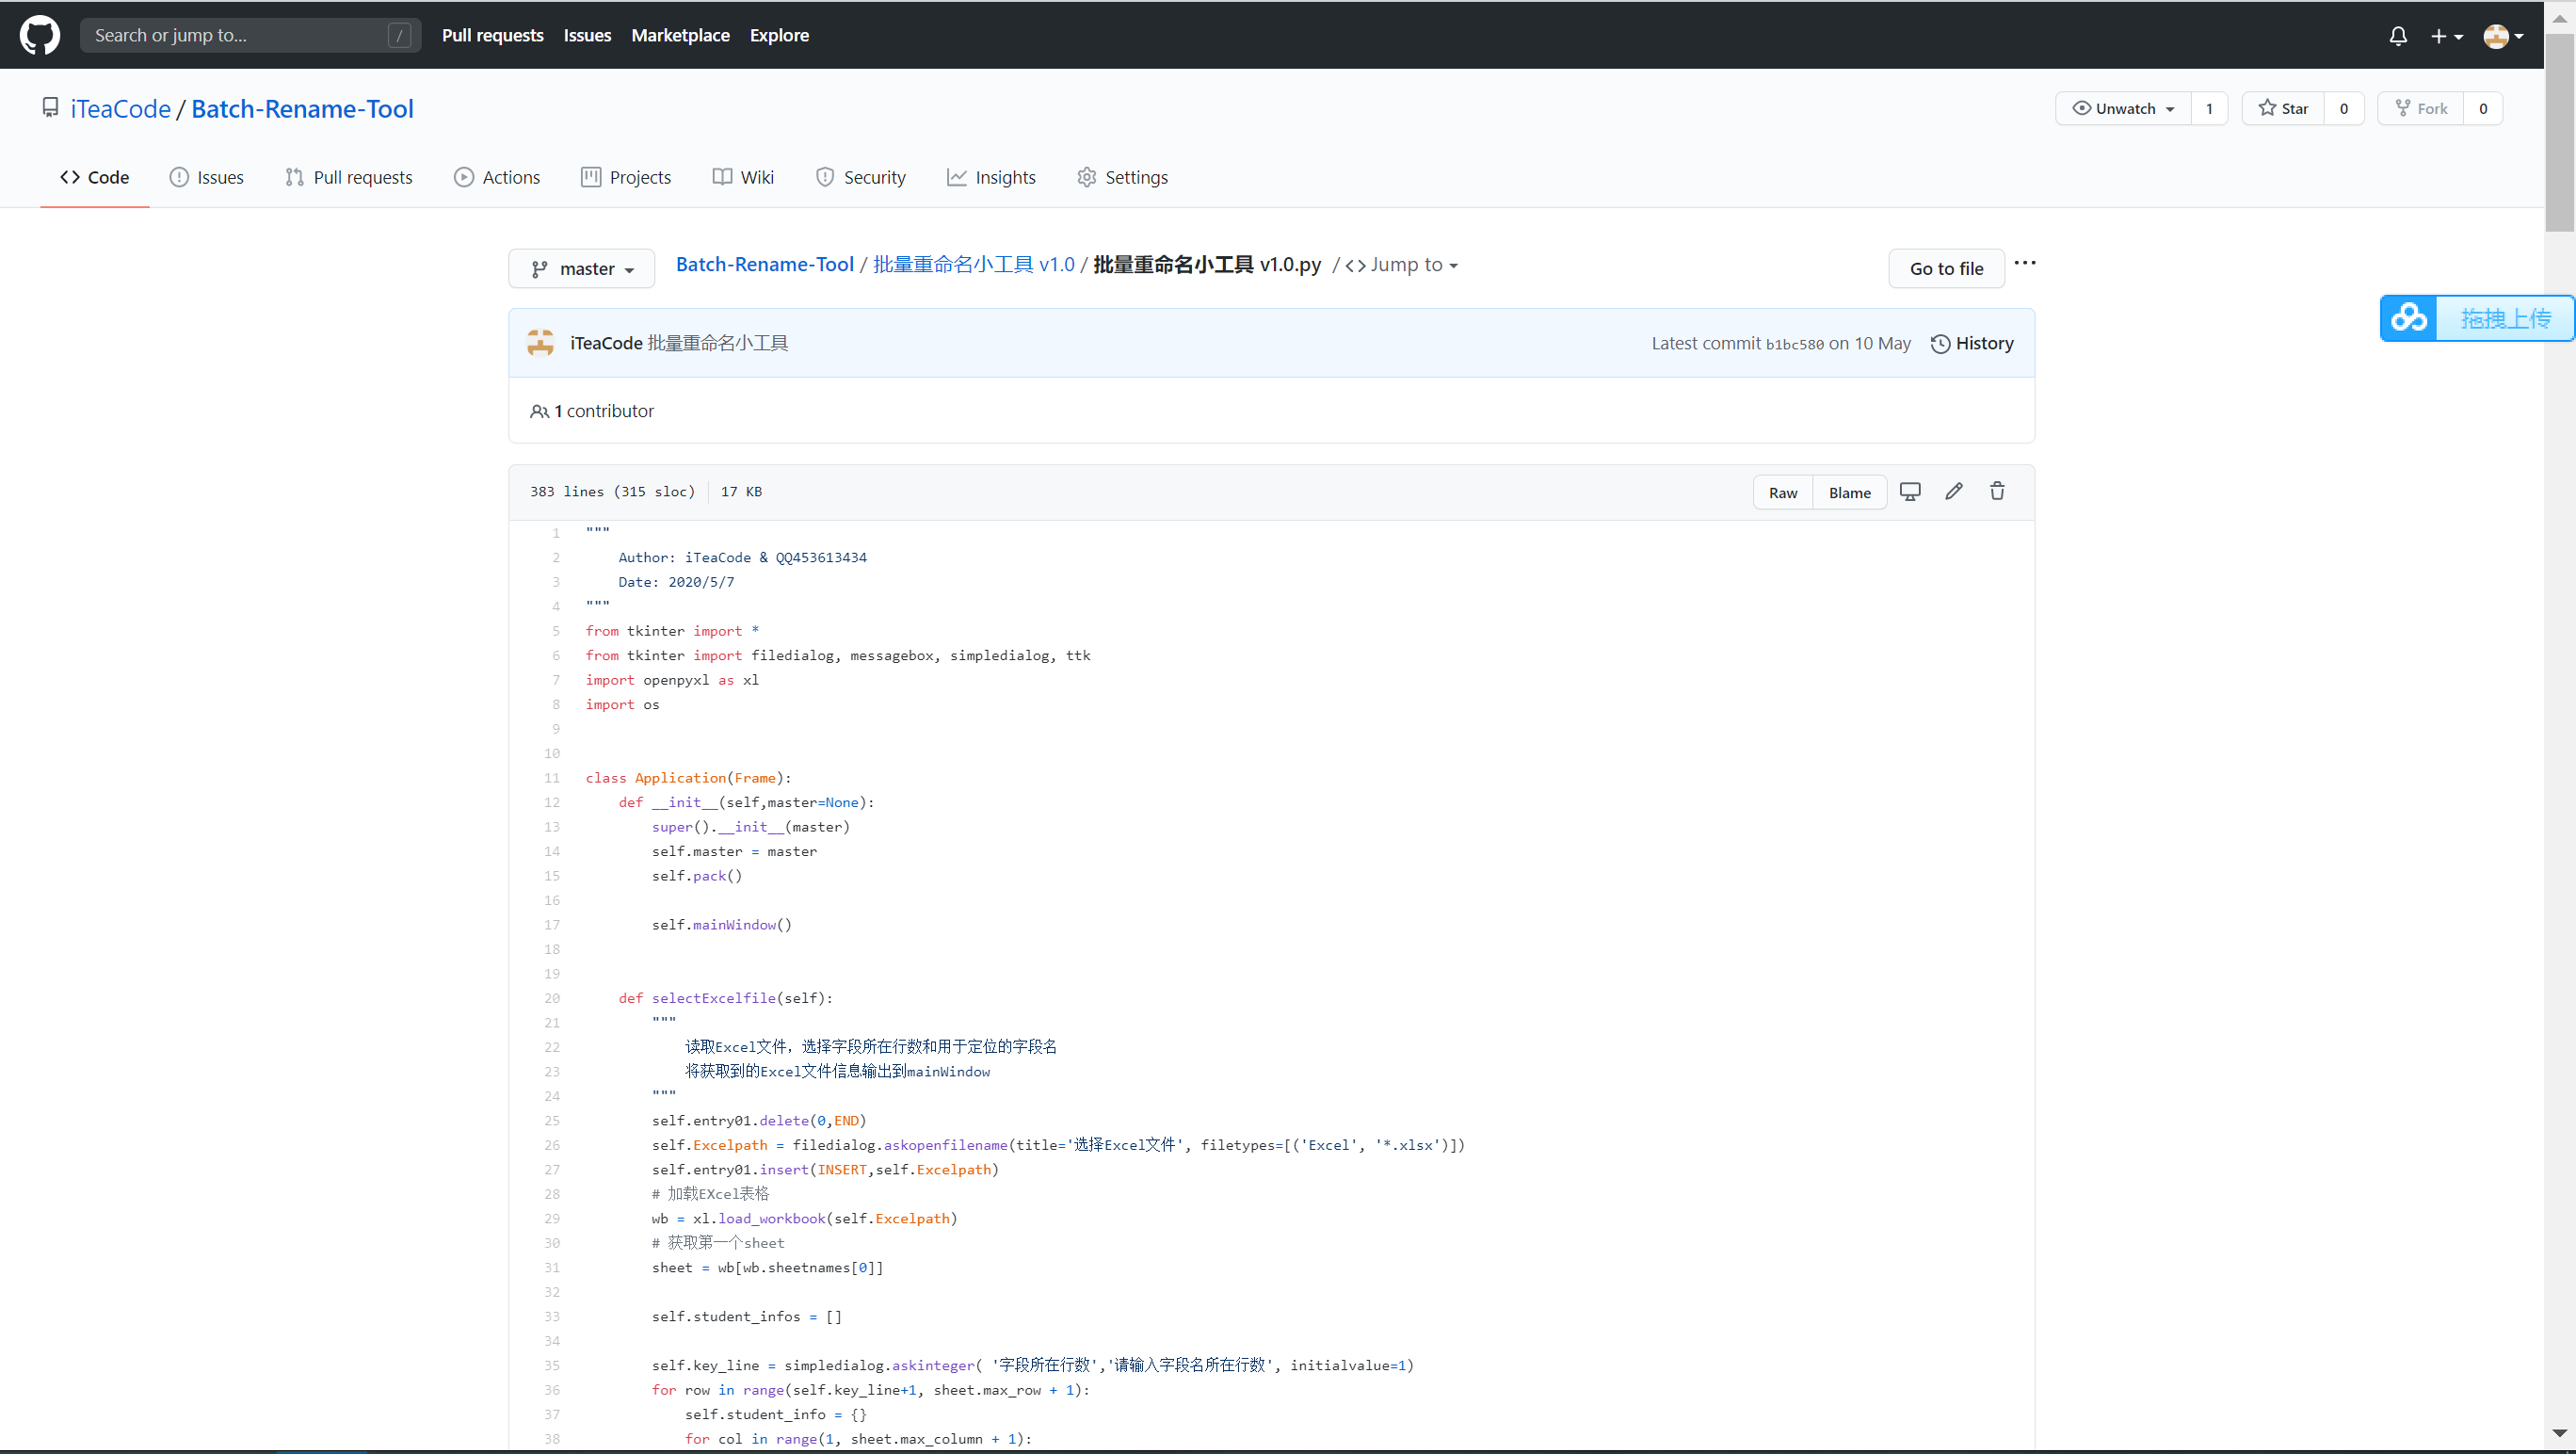
Task: Click the slash shortcut hint in search
Action: (399, 35)
